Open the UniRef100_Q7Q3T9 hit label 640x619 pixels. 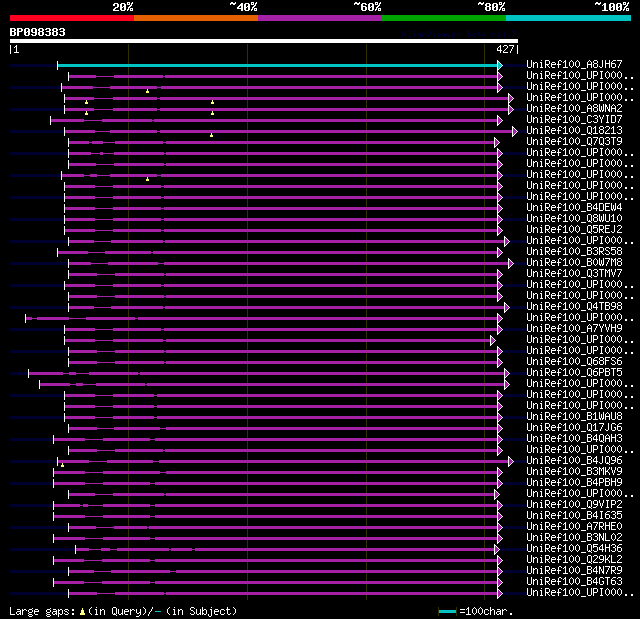coord(574,142)
